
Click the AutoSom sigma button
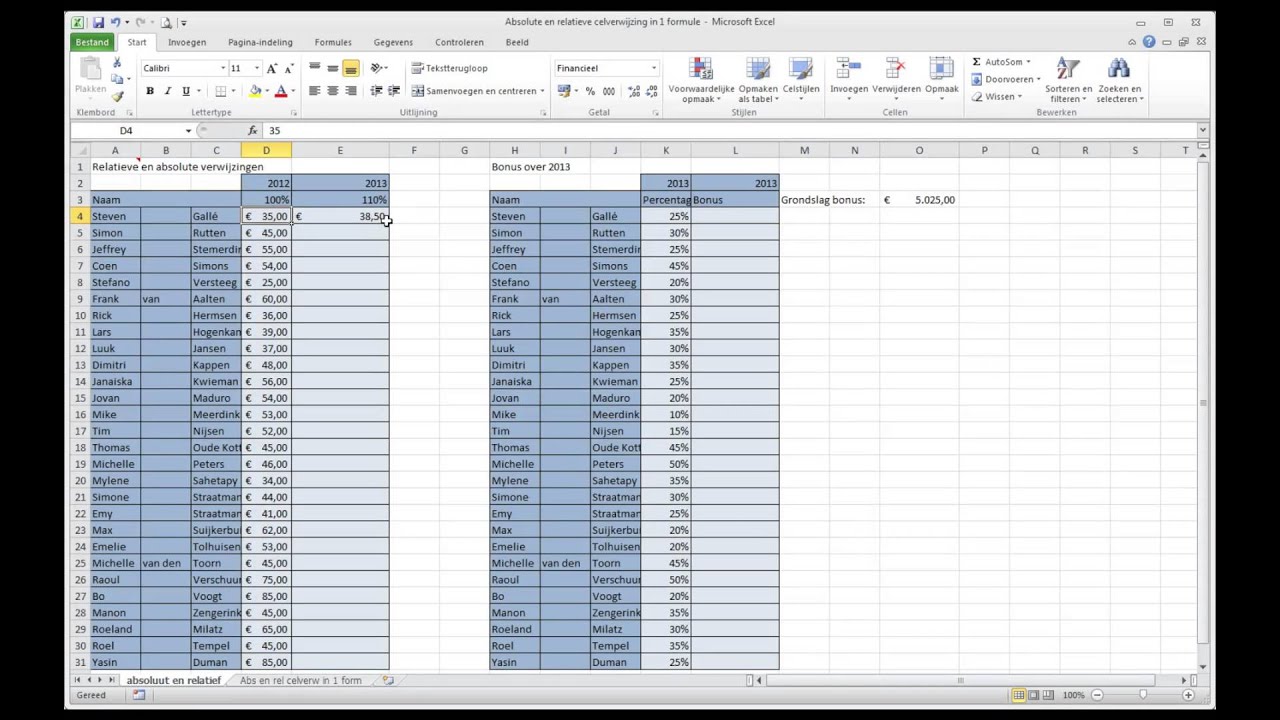[x=1000, y=62]
